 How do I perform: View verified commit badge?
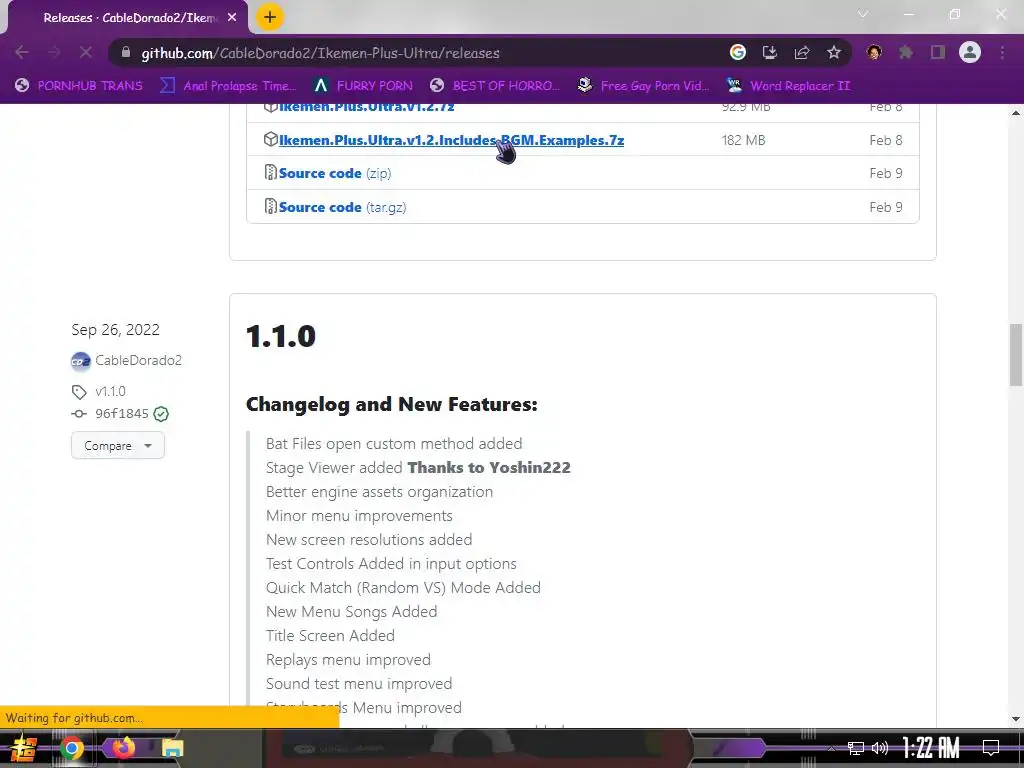161,414
